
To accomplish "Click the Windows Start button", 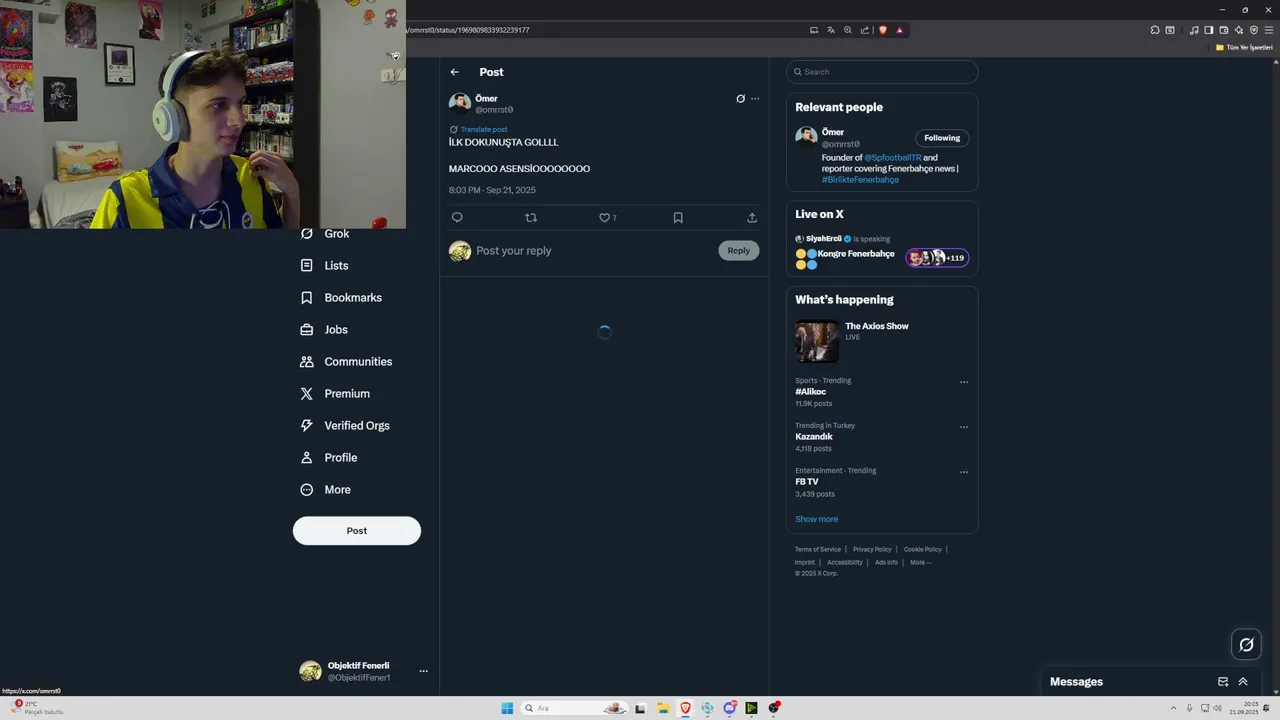I will [x=507, y=708].
